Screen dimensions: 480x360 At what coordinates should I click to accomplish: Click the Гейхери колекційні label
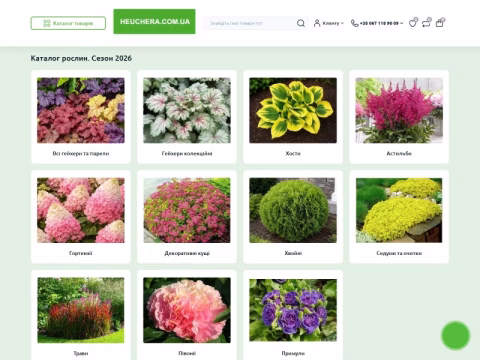click(x=187, y=153)
